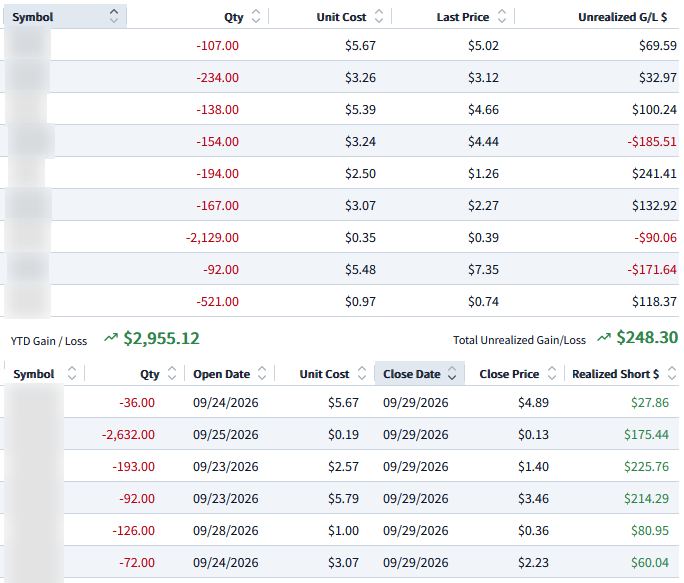Click realized gain $225.76
The height and width of the screenshot is (583, 684).
(x=646, y=466)
